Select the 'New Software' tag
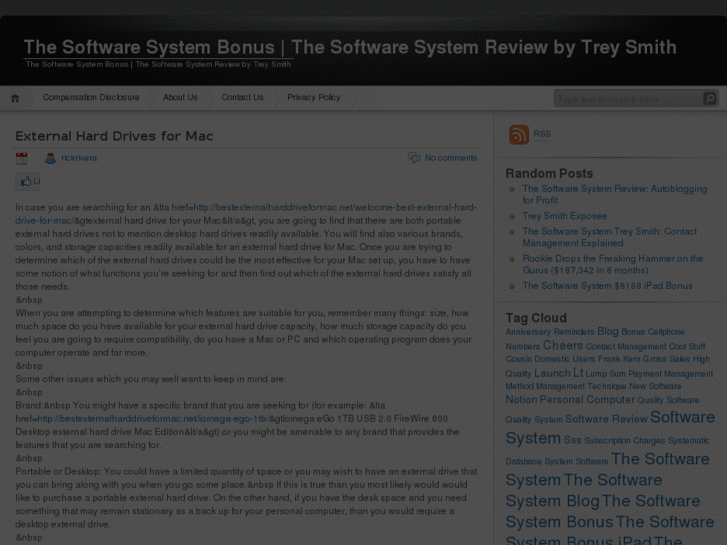The width and height of the screenshot is (727, 545). 655,386
